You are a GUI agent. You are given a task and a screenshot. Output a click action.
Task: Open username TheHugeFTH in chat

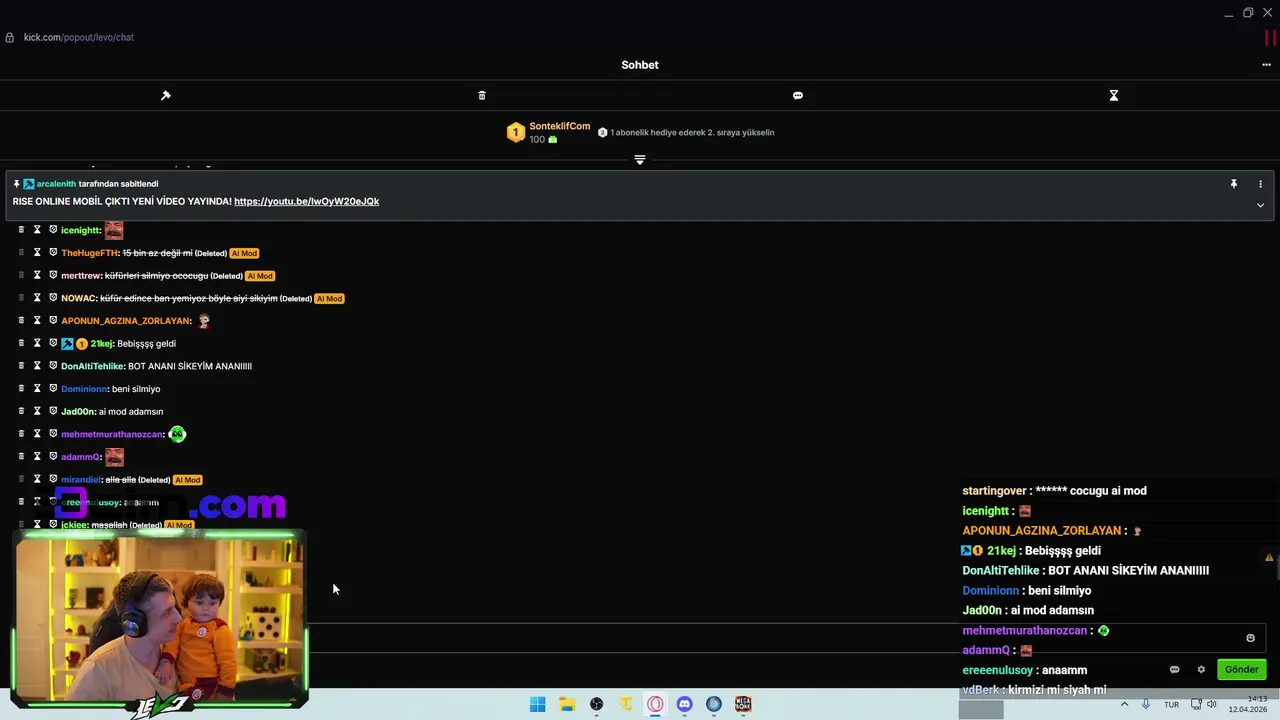[x=89, y=253]
